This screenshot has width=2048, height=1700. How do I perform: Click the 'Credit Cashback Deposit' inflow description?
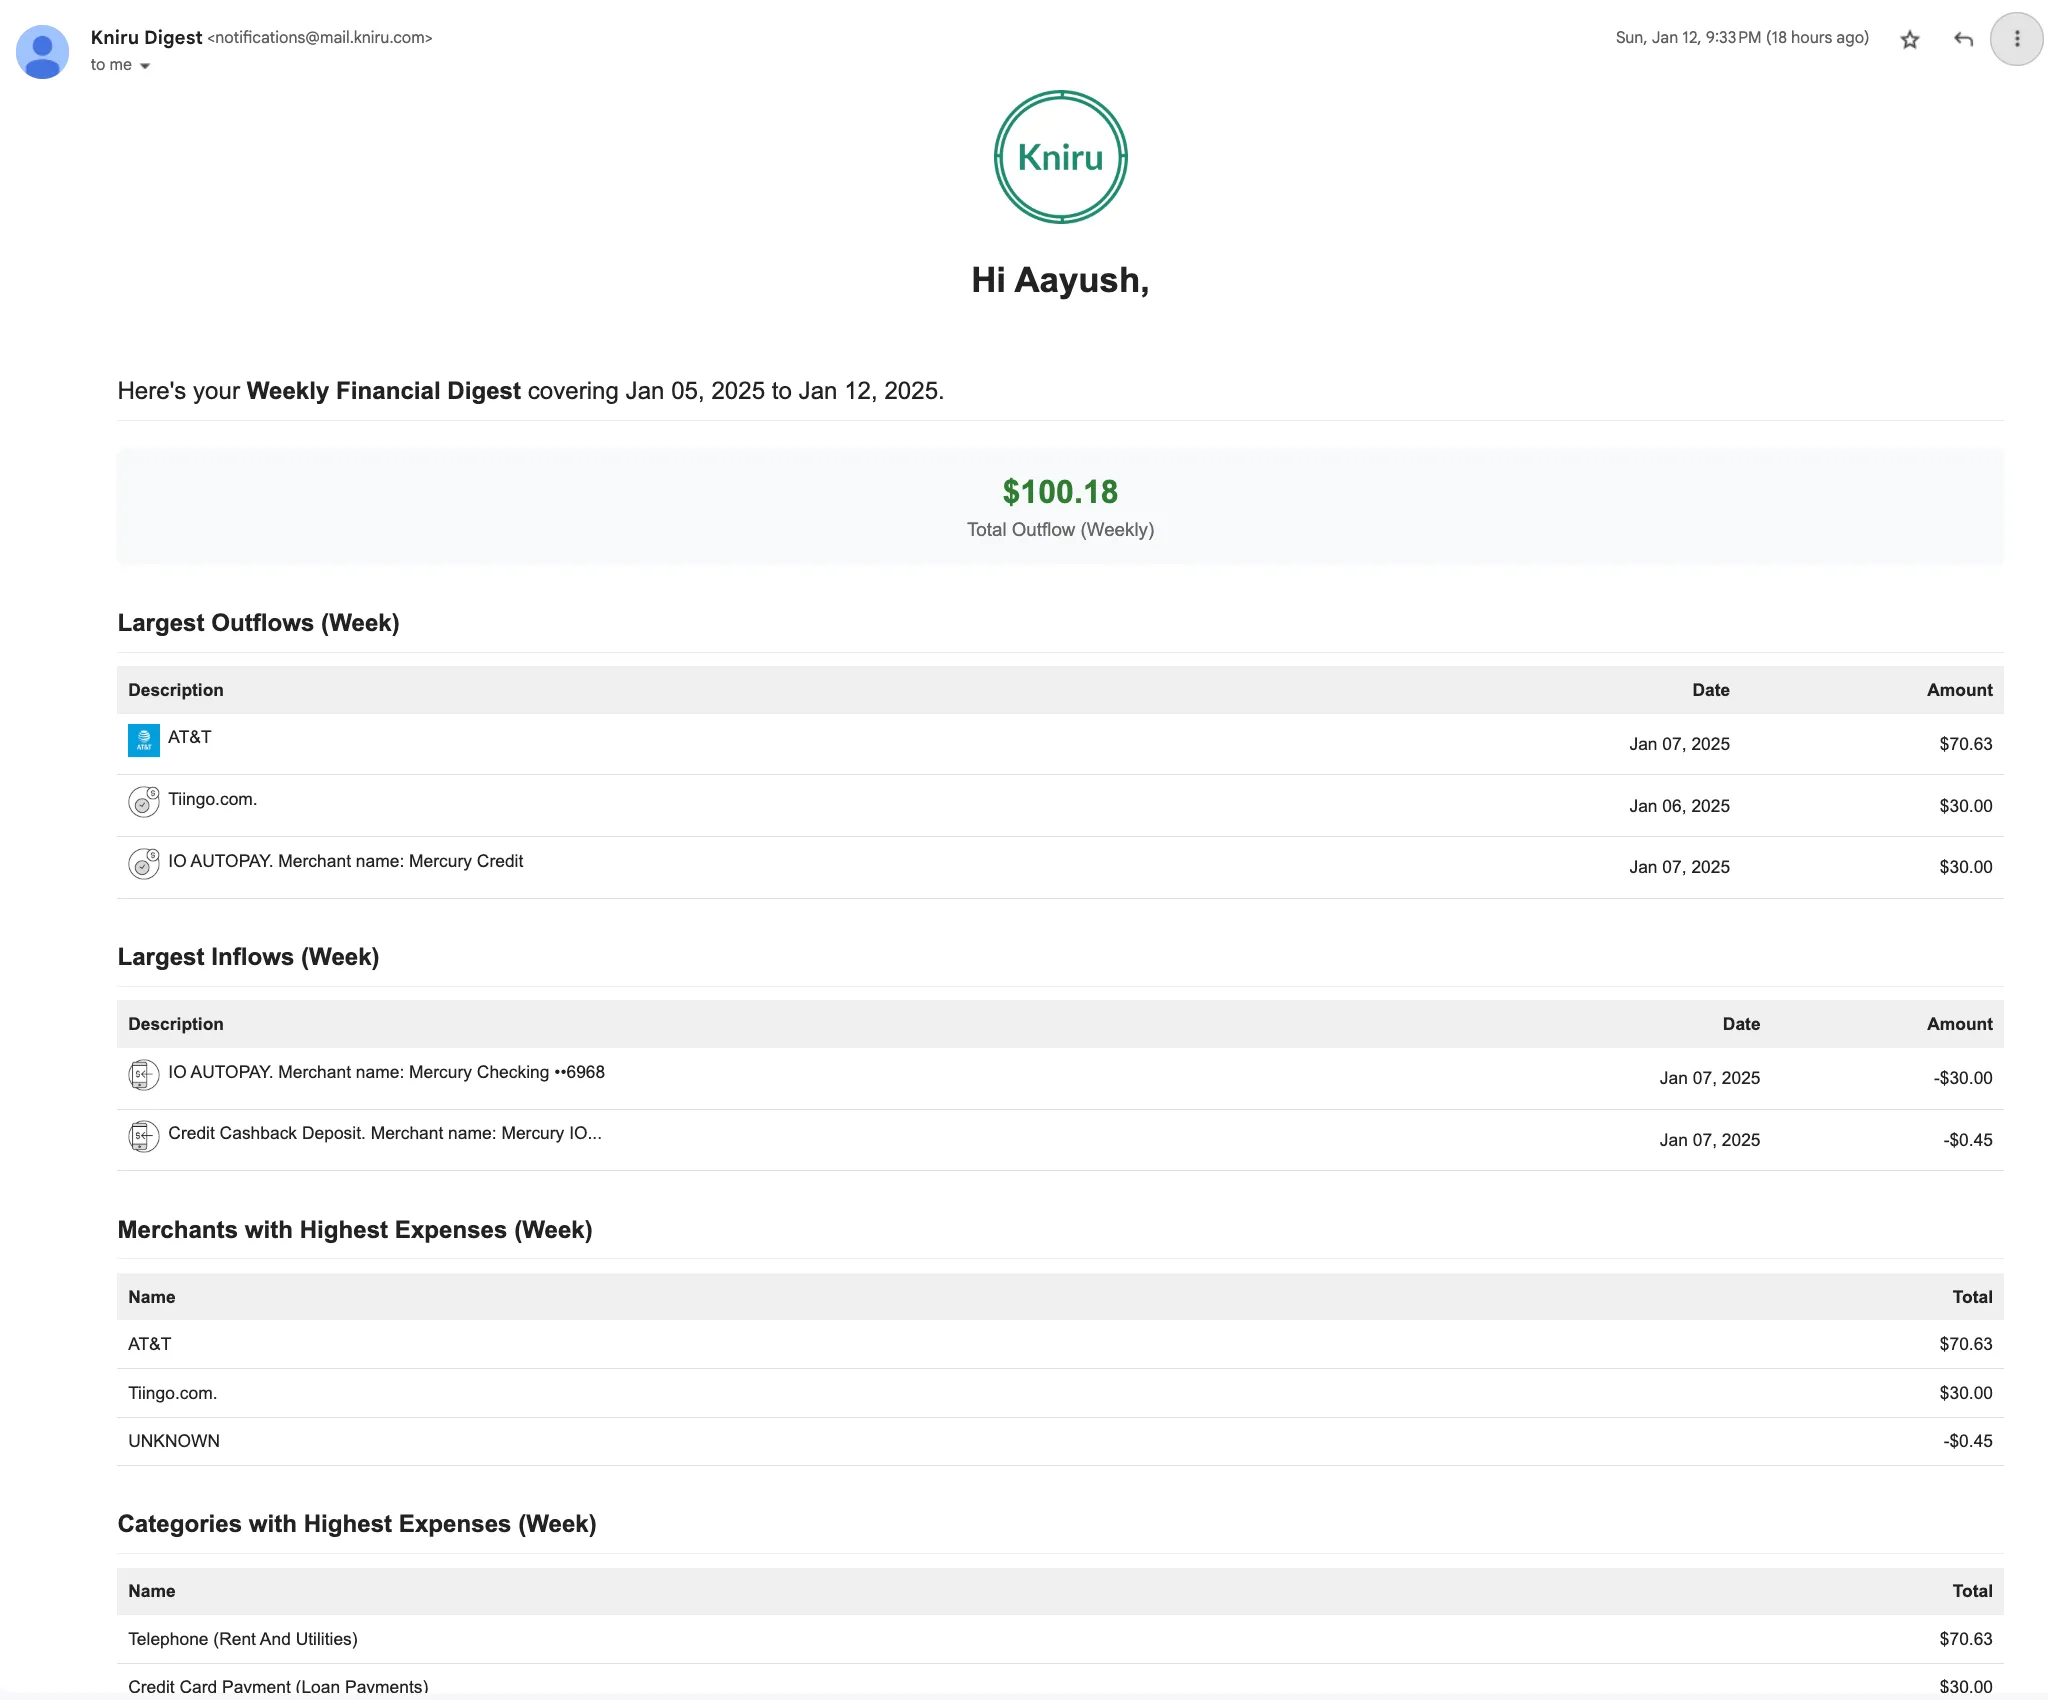[385, 1133]
